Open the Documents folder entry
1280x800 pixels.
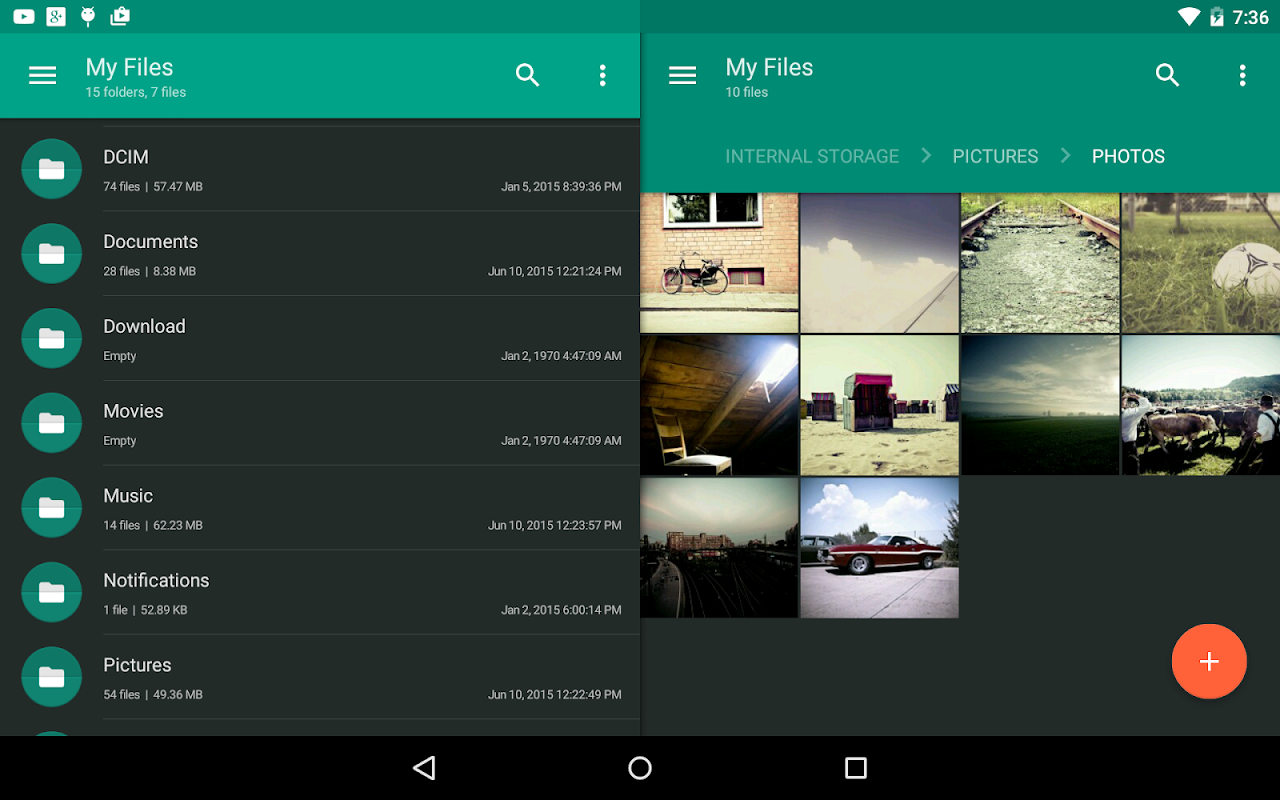[300, 253]
